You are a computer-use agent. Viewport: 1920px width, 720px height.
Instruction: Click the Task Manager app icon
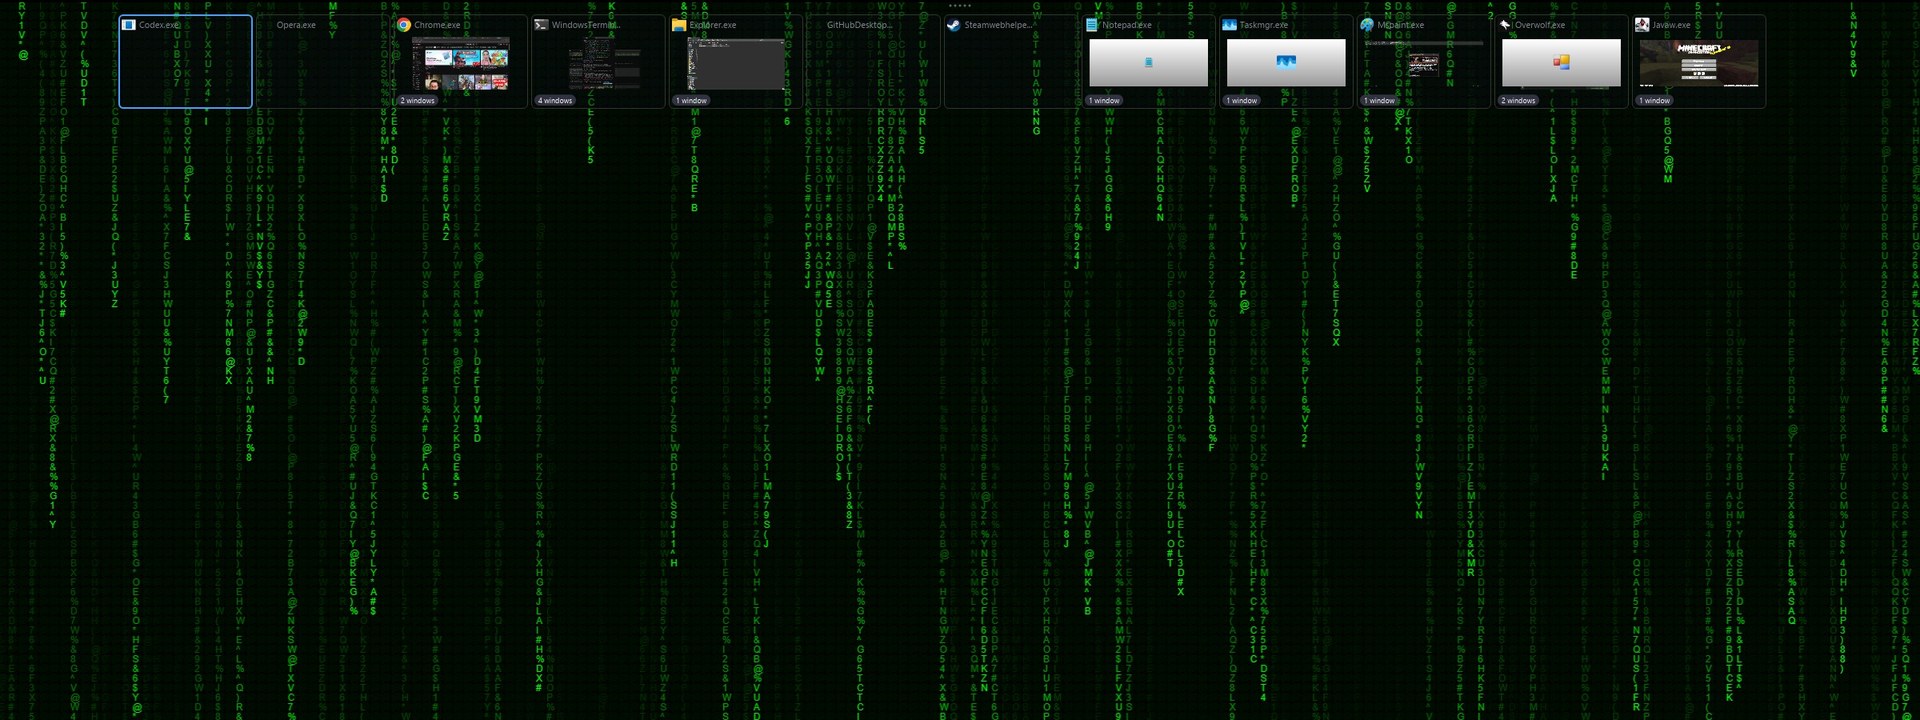(x=1230, y=25)
